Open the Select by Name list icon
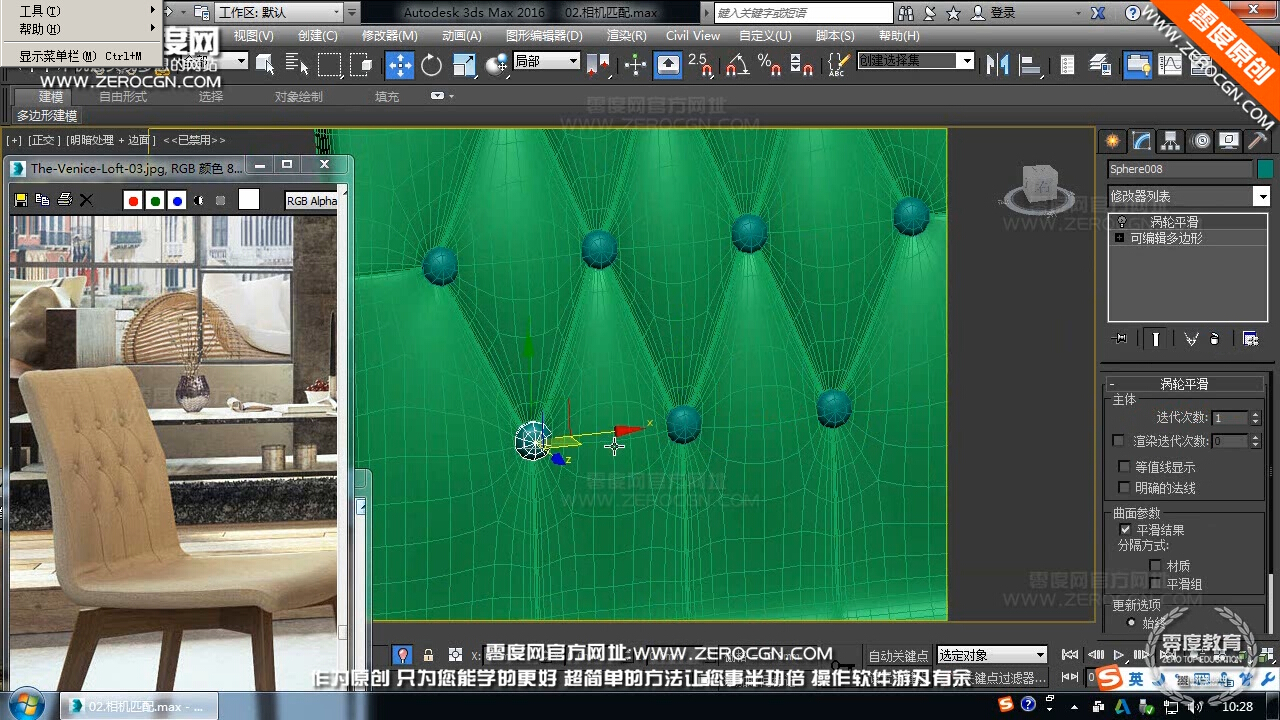Screen dimensions: 1280x720 [x=297, y=65]
